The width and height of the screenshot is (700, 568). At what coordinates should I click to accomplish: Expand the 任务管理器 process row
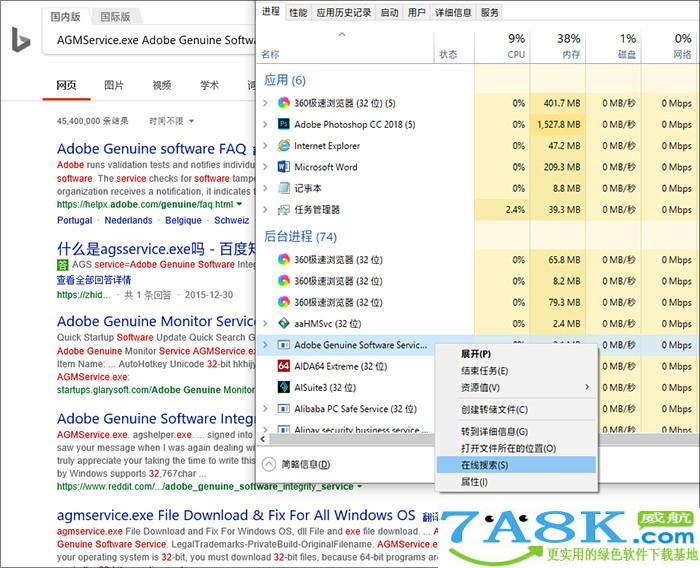pos(266,209)
